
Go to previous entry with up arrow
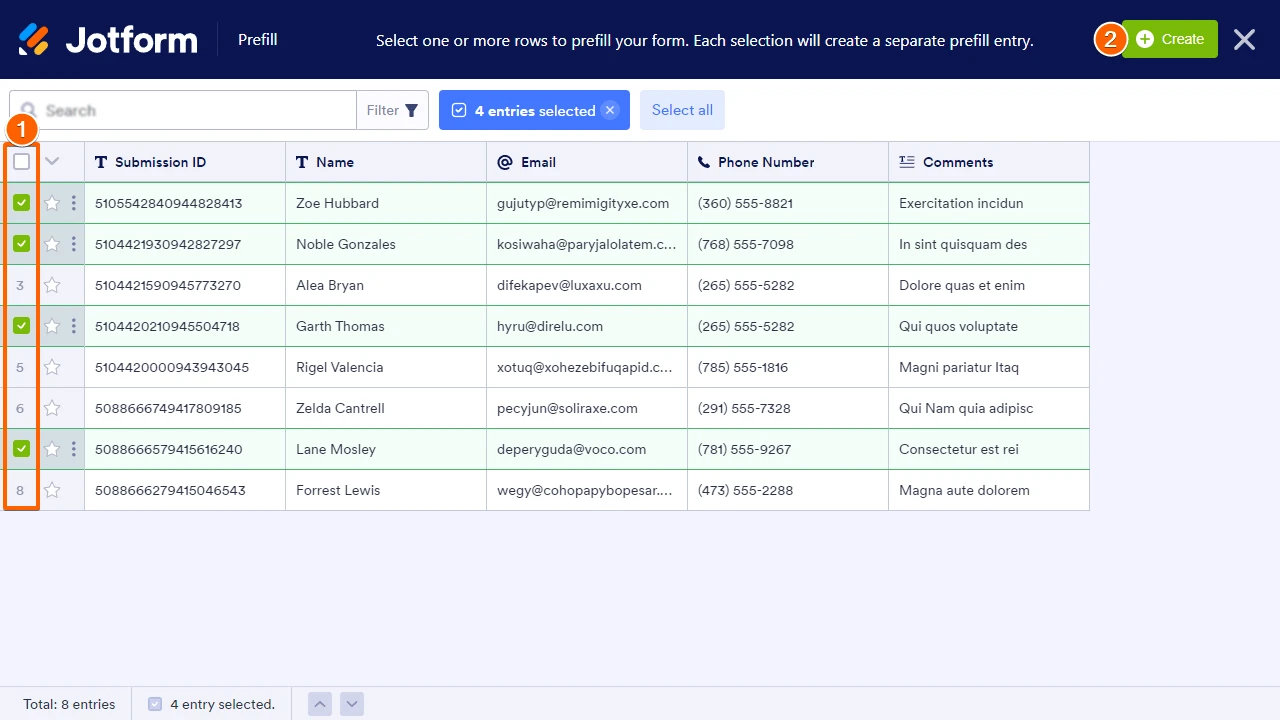[x=320, y=704]
